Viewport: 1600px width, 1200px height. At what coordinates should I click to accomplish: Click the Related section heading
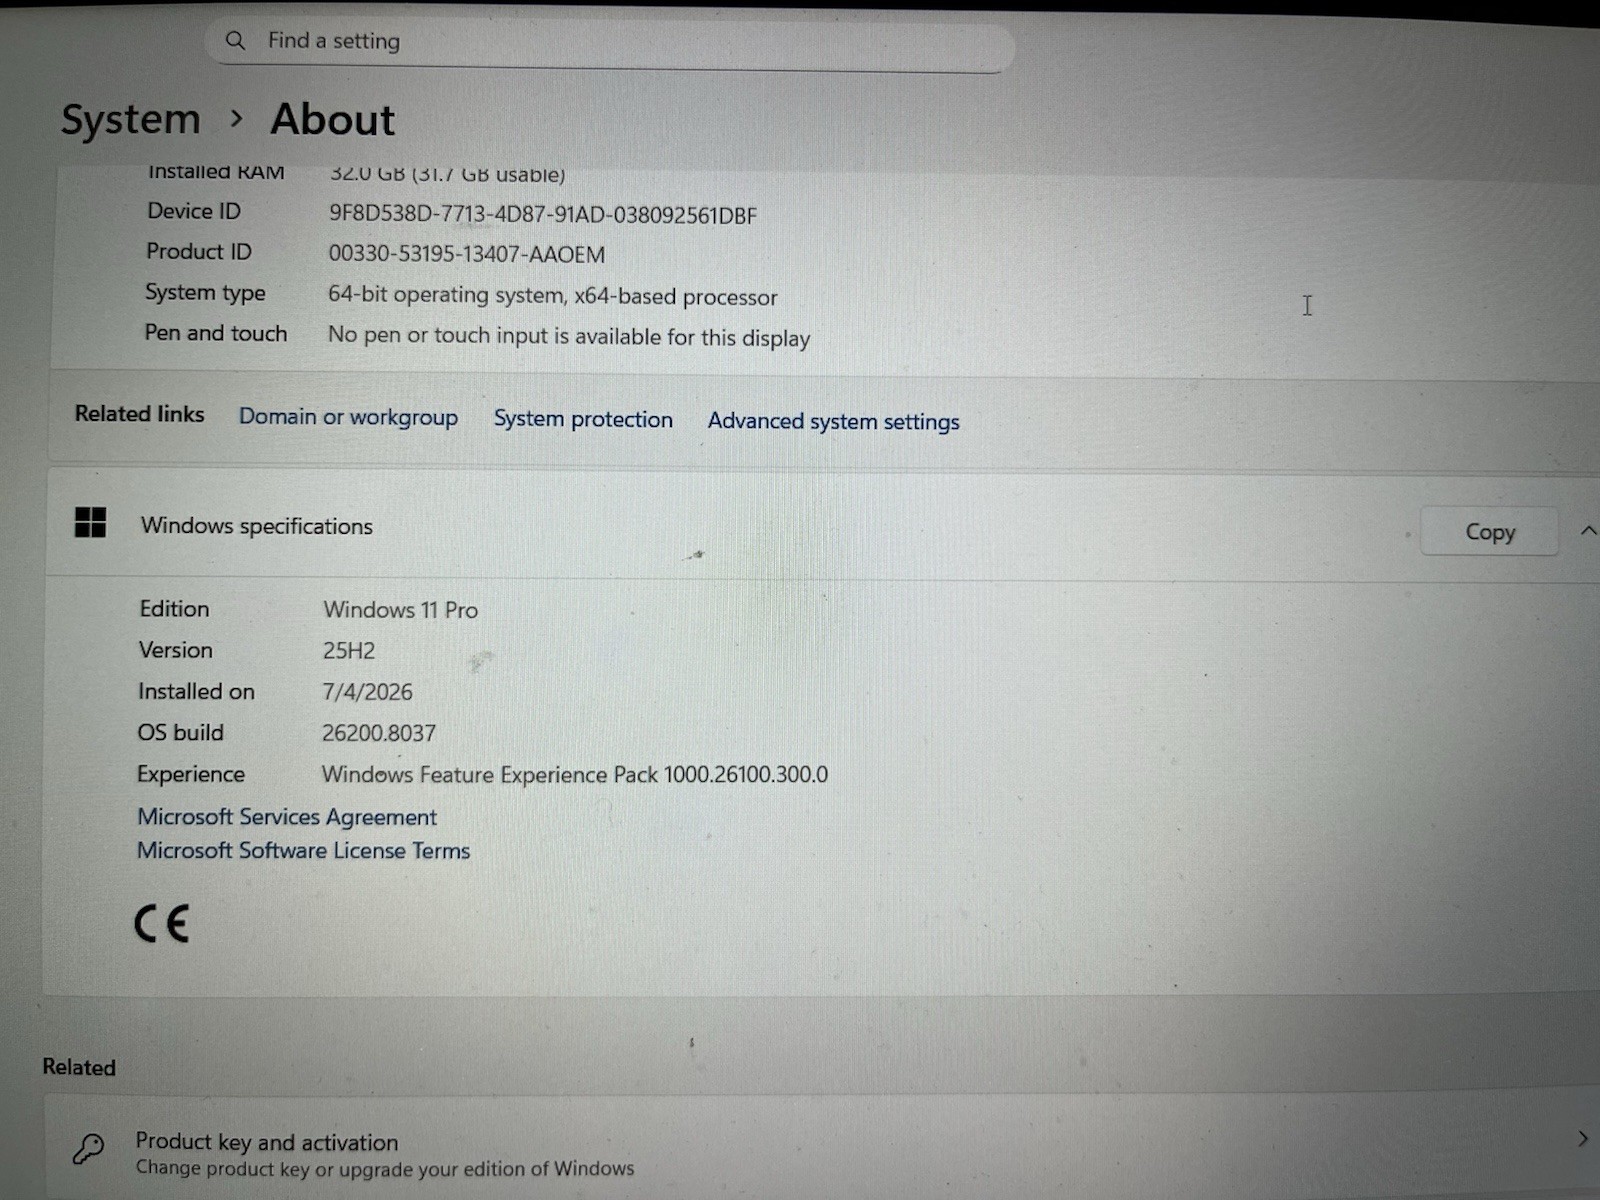tap(79, 1068)
